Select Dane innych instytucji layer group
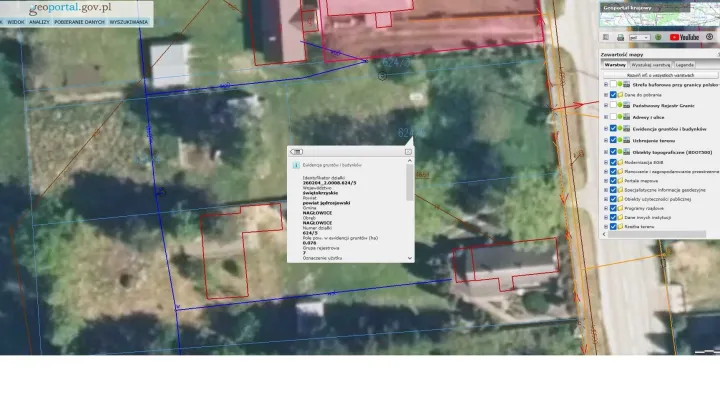Image resolution: width=720 pixels, height=420 pixels. point(647,218)
